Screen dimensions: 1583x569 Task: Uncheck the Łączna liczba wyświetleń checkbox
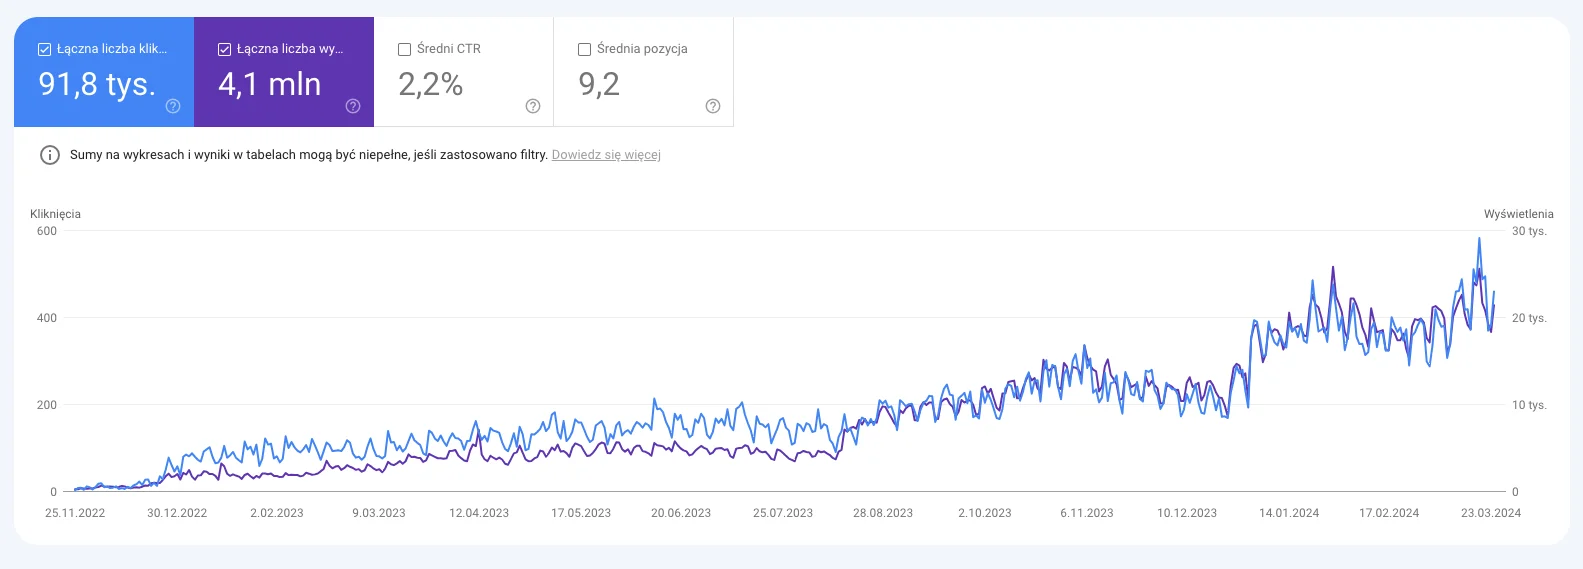click(x=225, y=49)
